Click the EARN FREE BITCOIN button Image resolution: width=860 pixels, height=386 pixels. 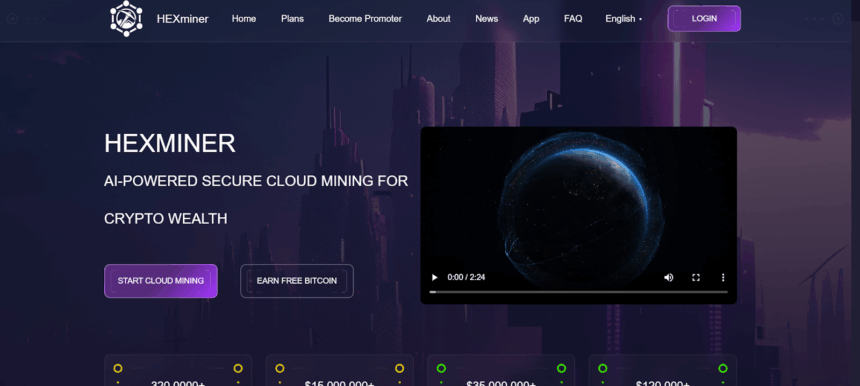point(297,281)
